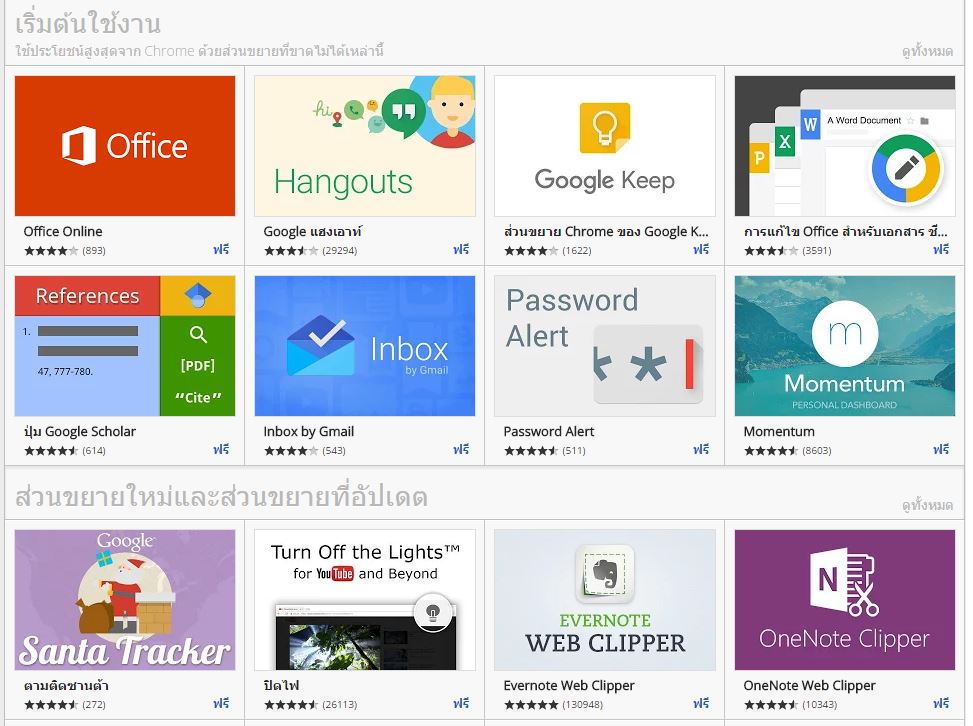Click the star rating for Password Alert
The image size is (973, 726).
[x=531, y=450]
